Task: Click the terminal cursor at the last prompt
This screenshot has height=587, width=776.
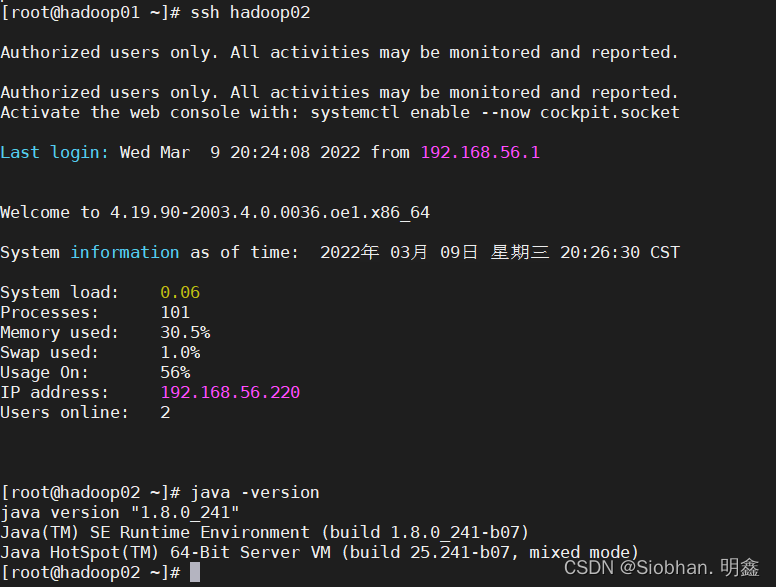Action: [195, 573]
